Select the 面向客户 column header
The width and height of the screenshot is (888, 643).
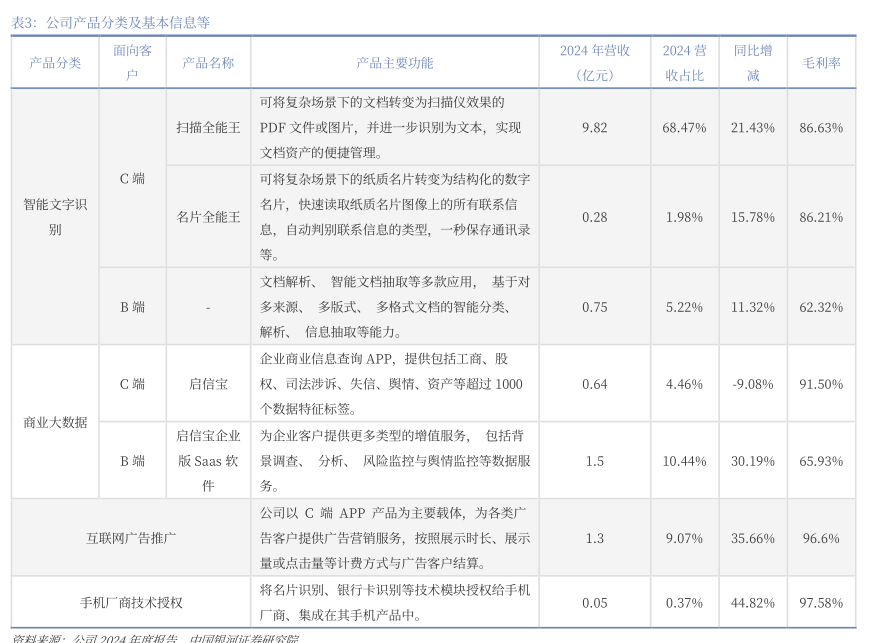pyautogui.click(x=132, y=63)
